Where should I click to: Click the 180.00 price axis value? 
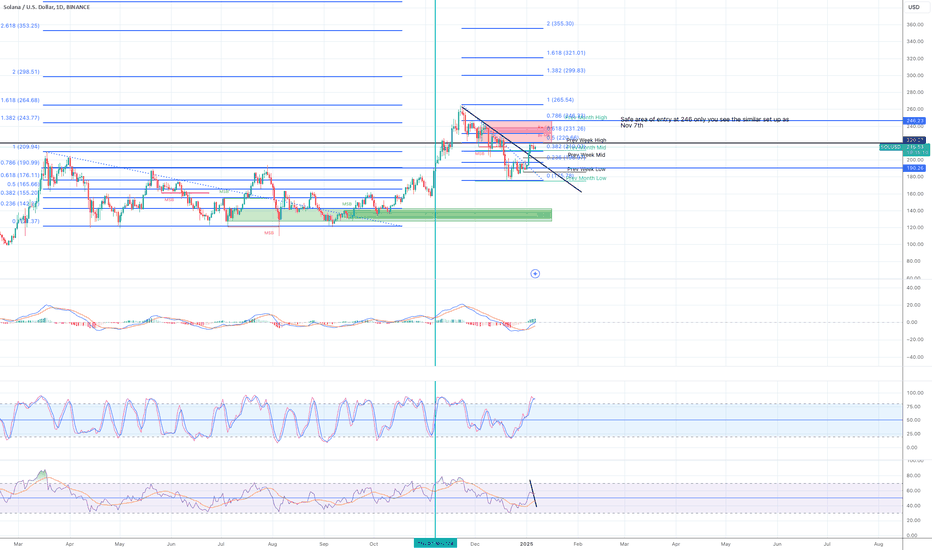click(915, 177)
